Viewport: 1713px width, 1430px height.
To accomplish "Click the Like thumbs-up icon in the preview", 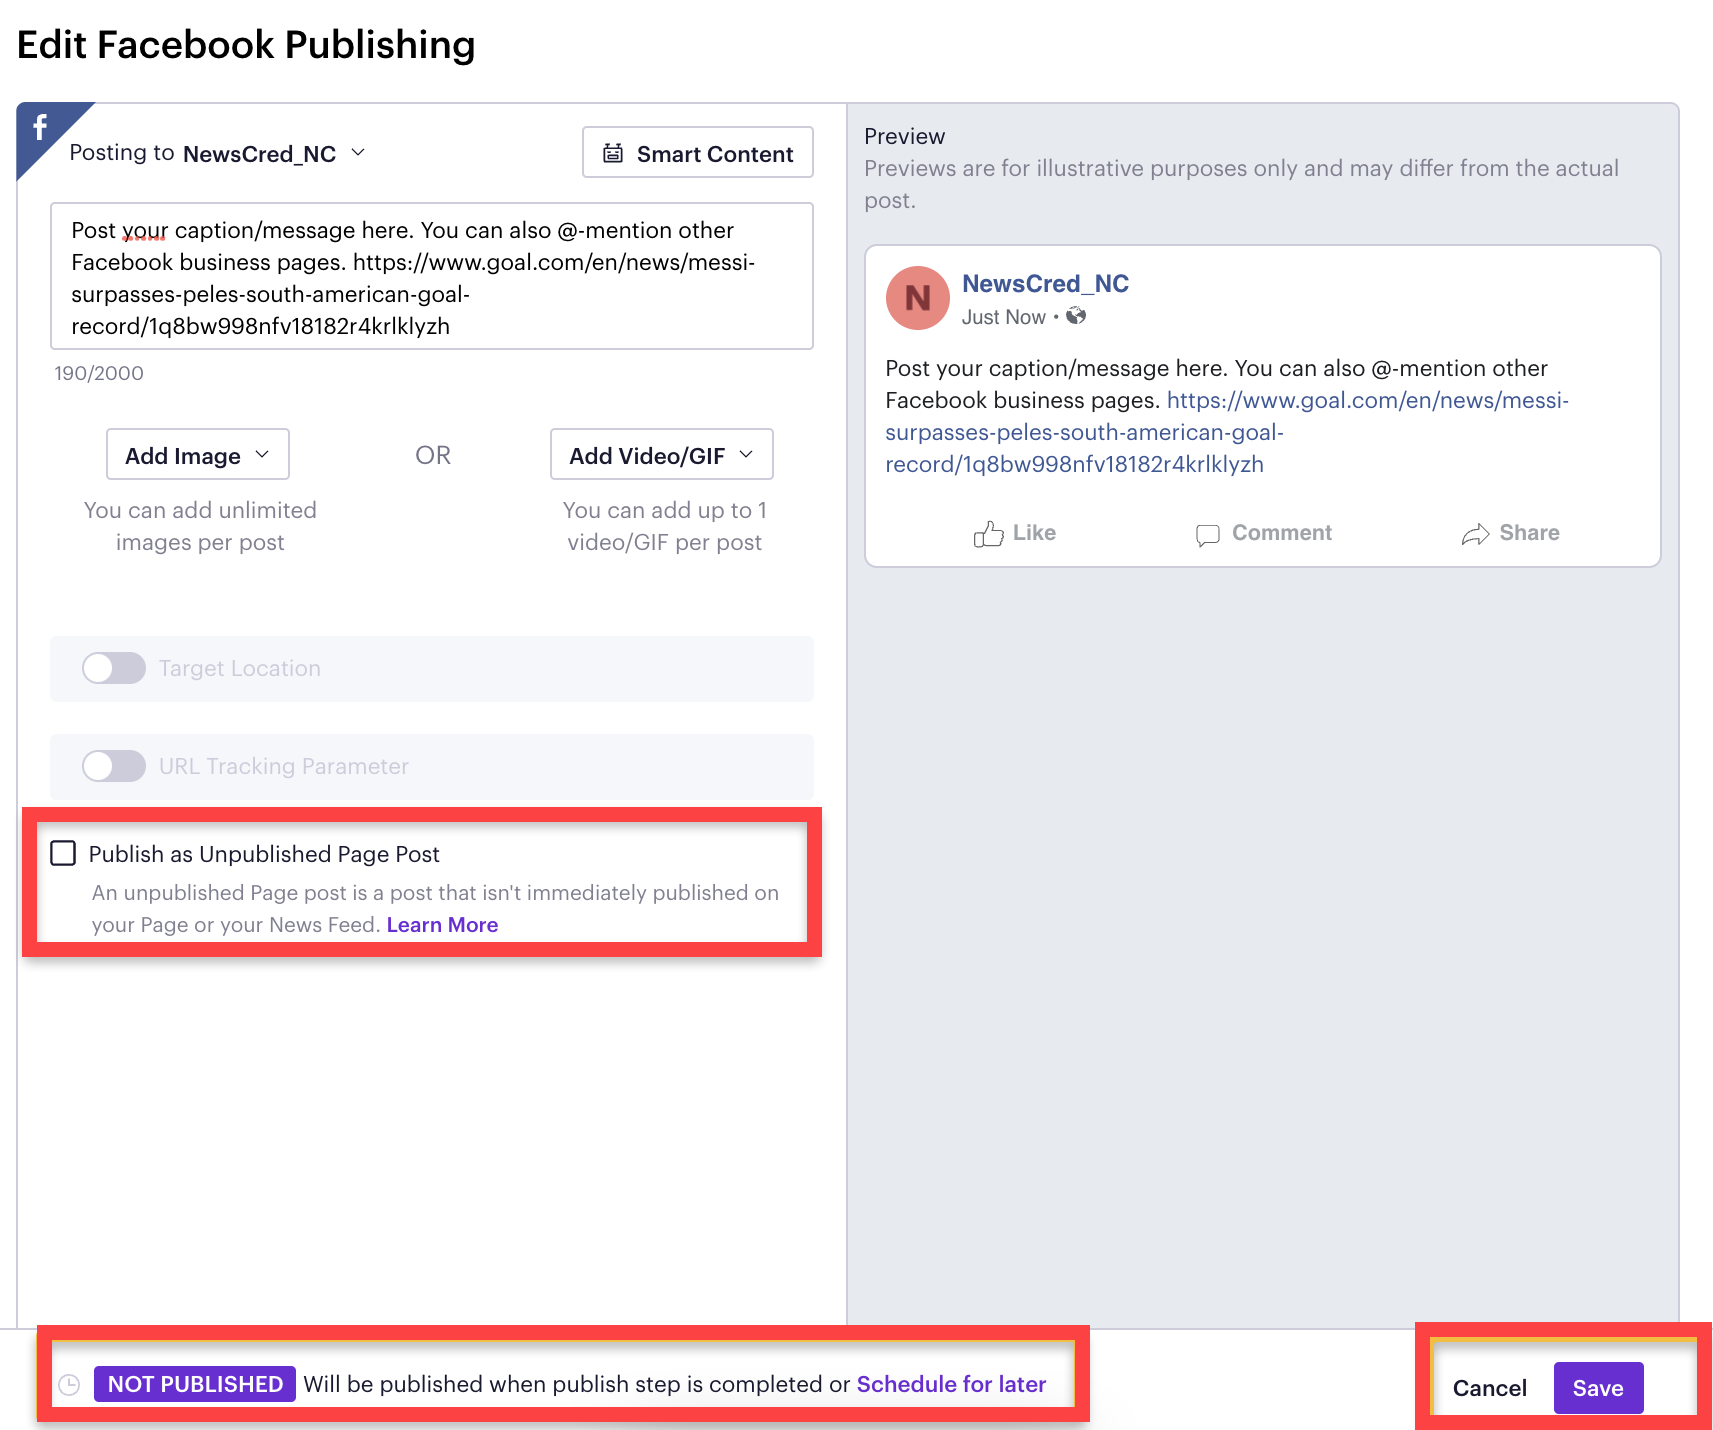I will tap(988, 534).
